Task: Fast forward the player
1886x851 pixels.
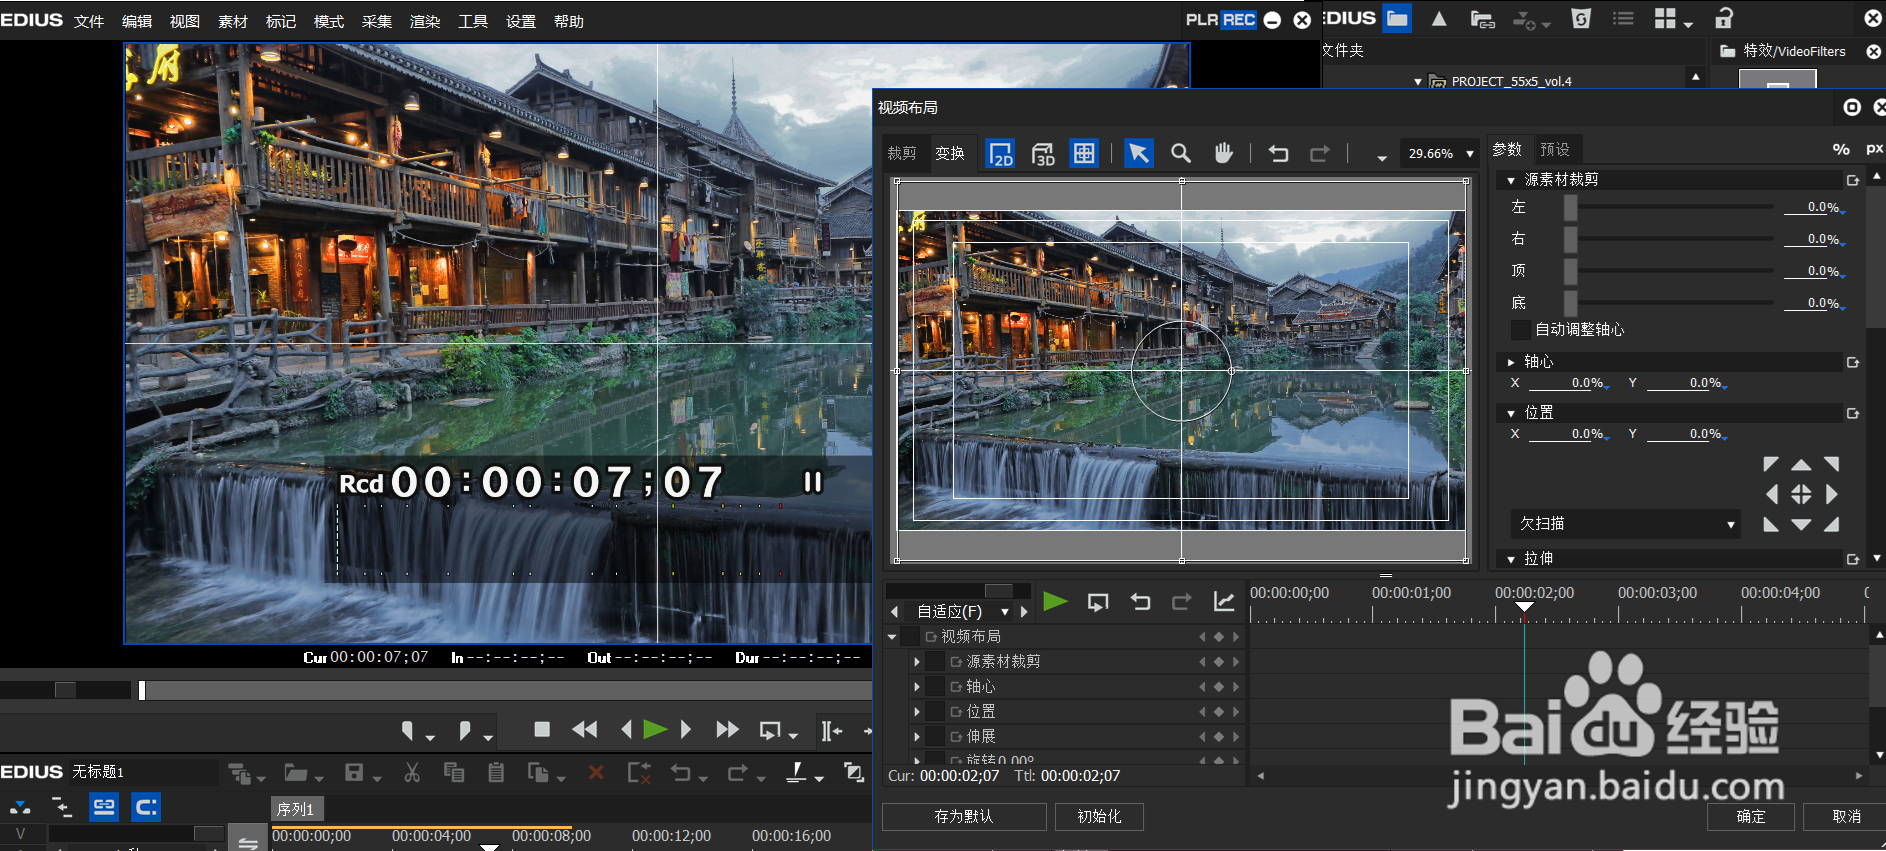Action: [x=727, y=730]
